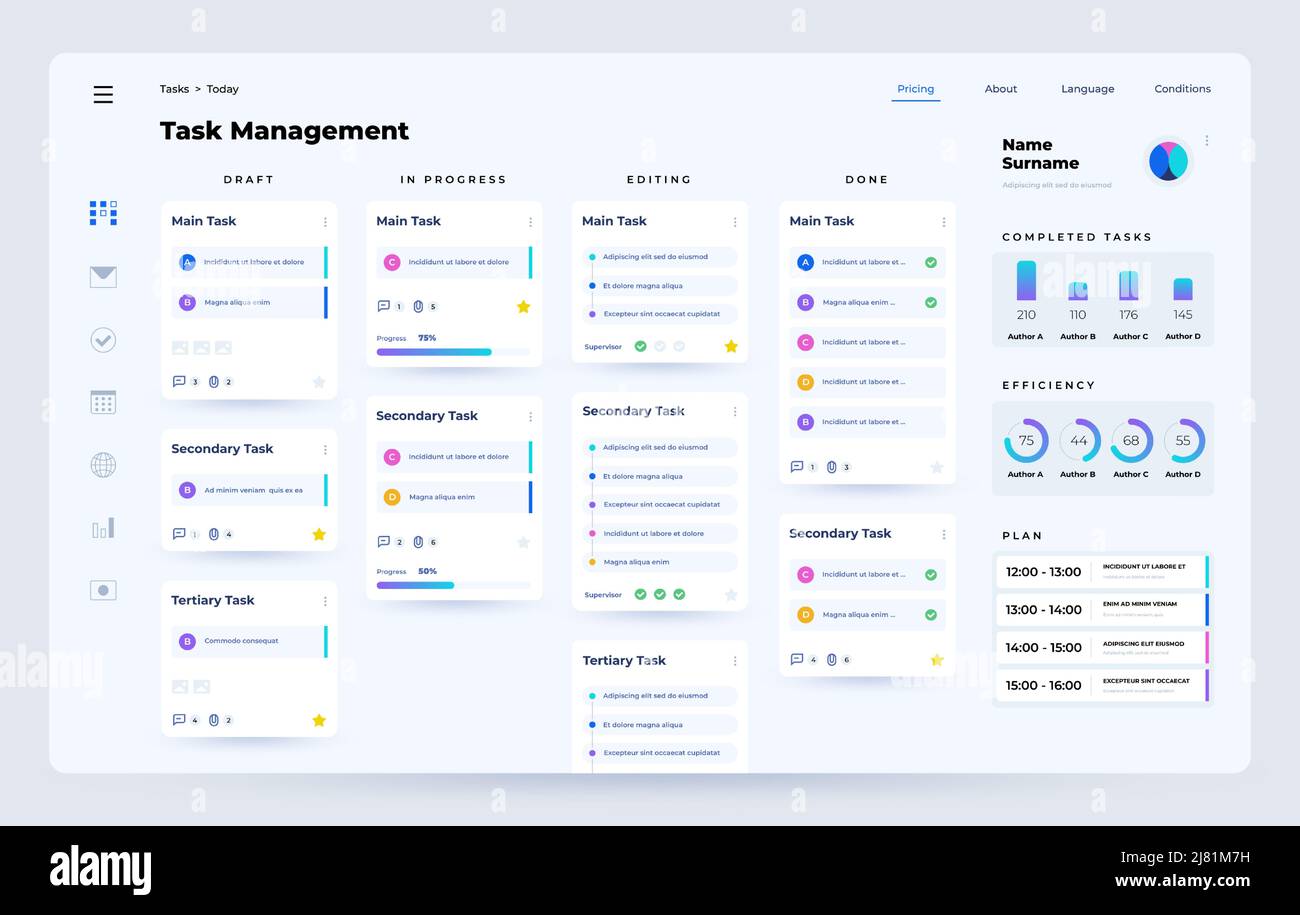Open the mail envelope icon in sidebar
This screenshot has width=1300, height=915.
click(103, 277)
